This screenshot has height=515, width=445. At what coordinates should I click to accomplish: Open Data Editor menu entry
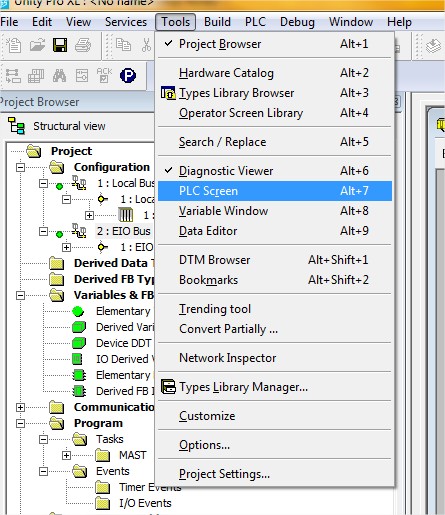coord(275,231)
